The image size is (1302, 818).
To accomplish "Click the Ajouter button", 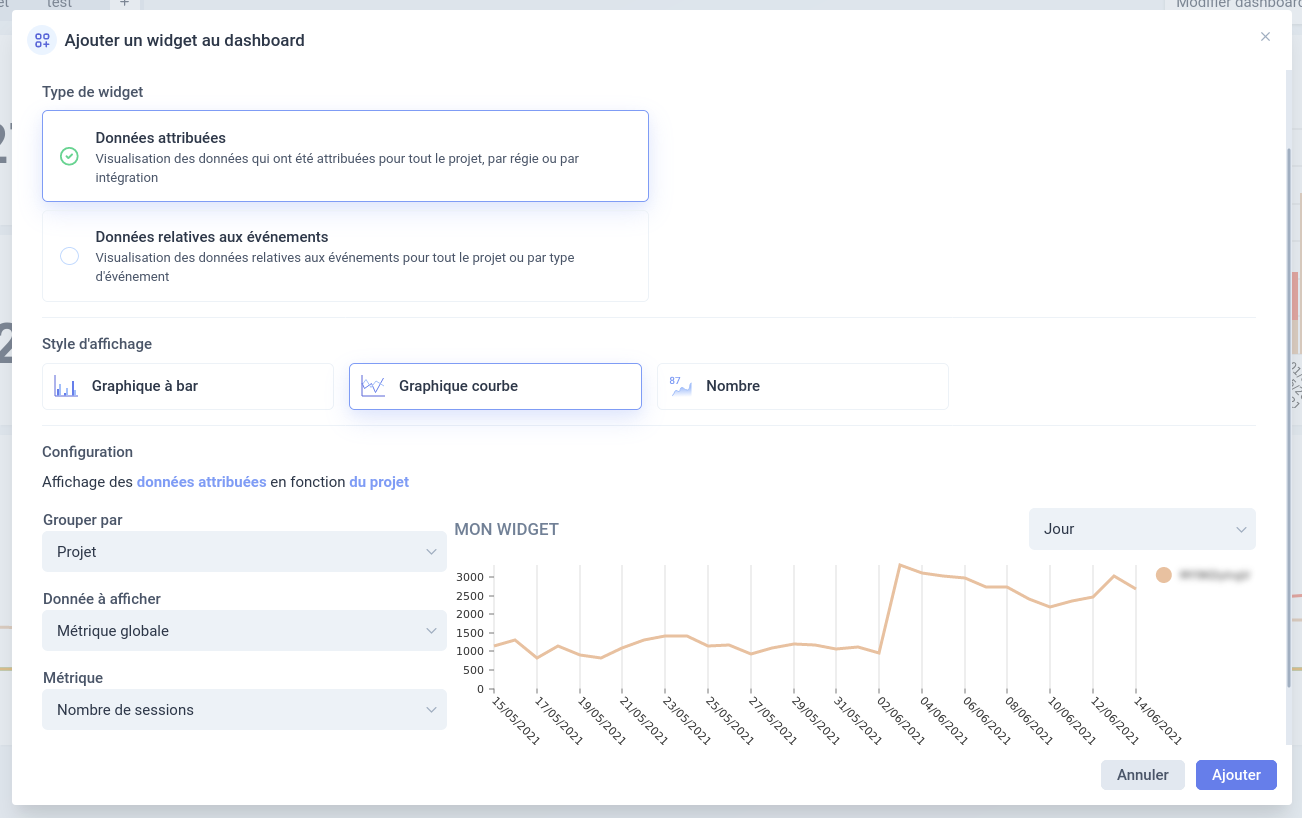I will [1236, 775].
